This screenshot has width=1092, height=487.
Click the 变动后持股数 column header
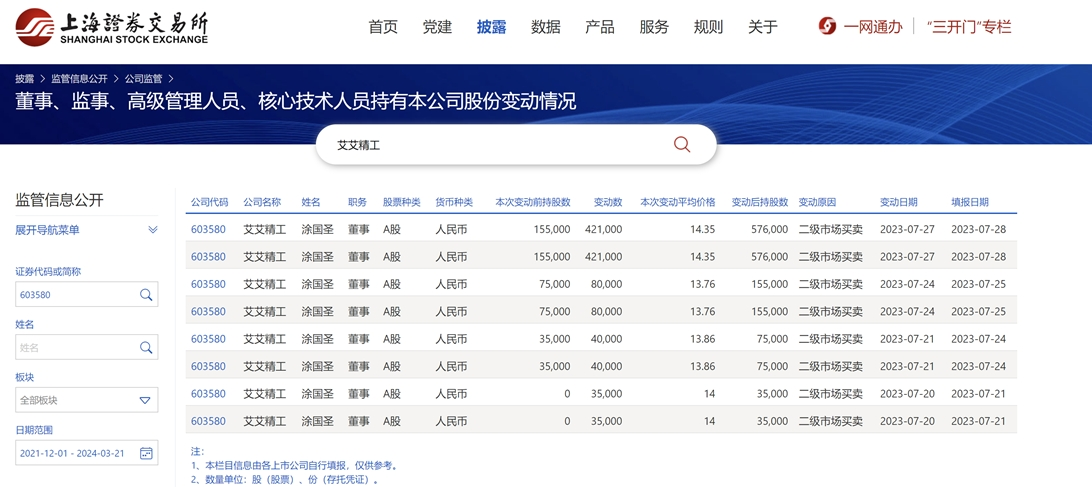point(760,202)
